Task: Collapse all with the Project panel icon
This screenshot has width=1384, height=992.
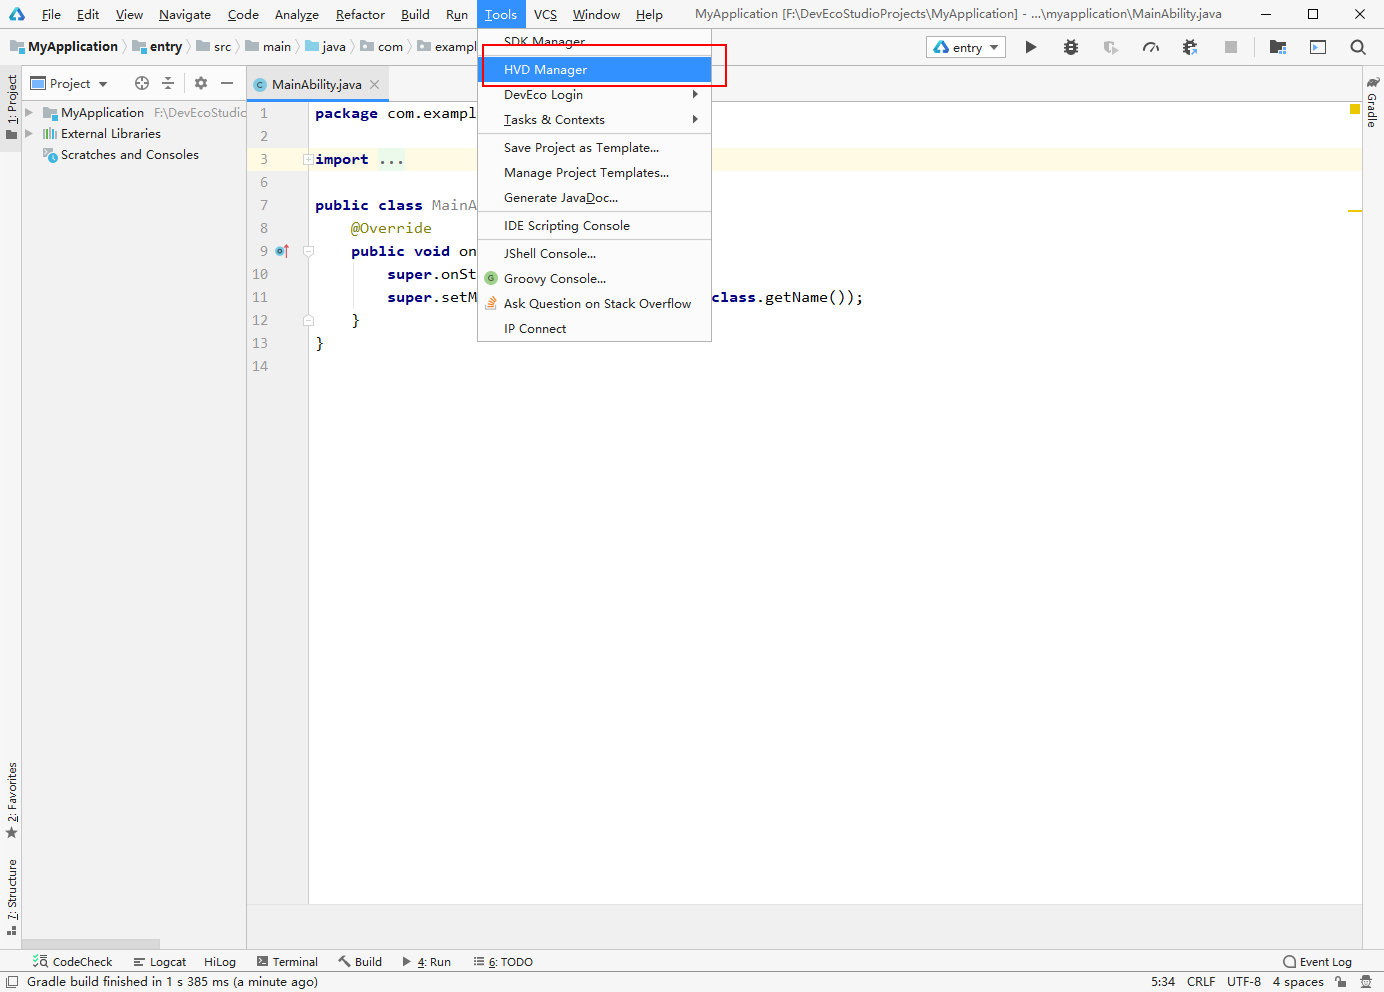Action: tap(168, 84)
